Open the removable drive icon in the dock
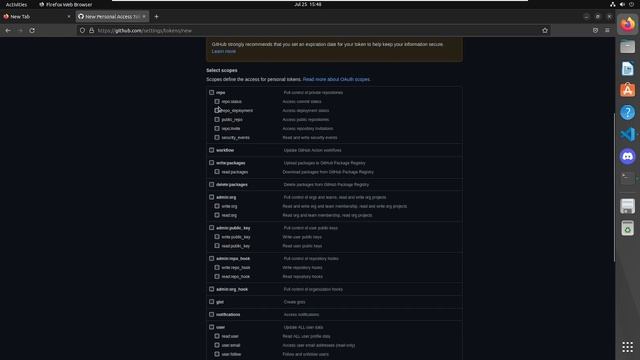 627,206
